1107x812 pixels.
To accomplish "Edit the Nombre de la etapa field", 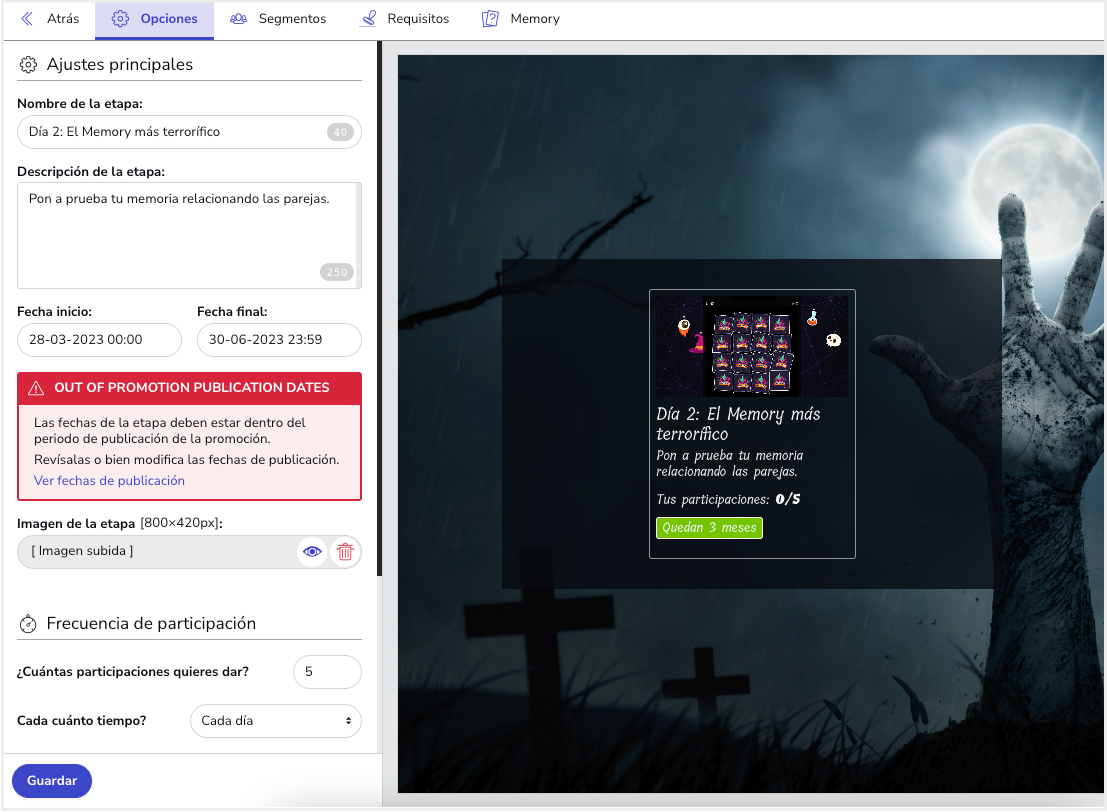I will [x=189, y=132].
